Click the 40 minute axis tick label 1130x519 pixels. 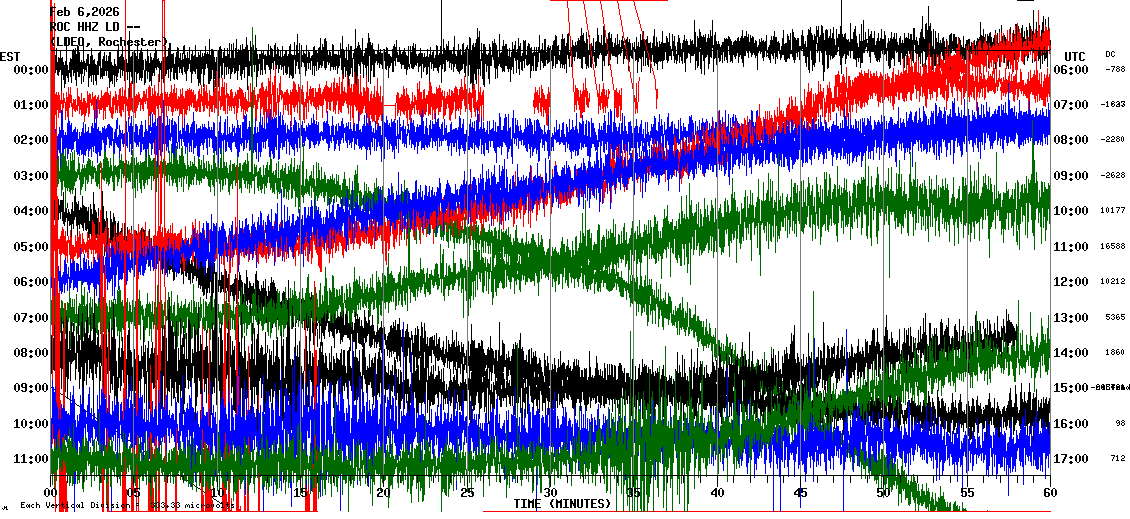click(x=717, y=492)
